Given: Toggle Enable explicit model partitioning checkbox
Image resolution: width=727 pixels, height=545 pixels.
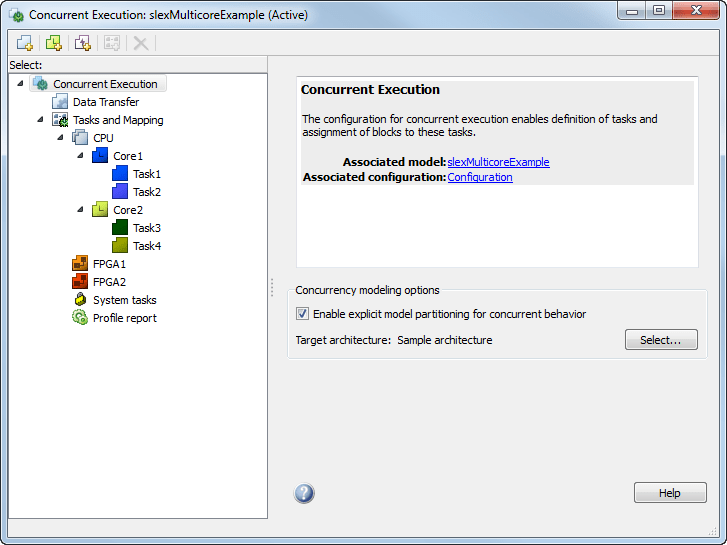Looking at the screenshot, I should coord(302,314).
